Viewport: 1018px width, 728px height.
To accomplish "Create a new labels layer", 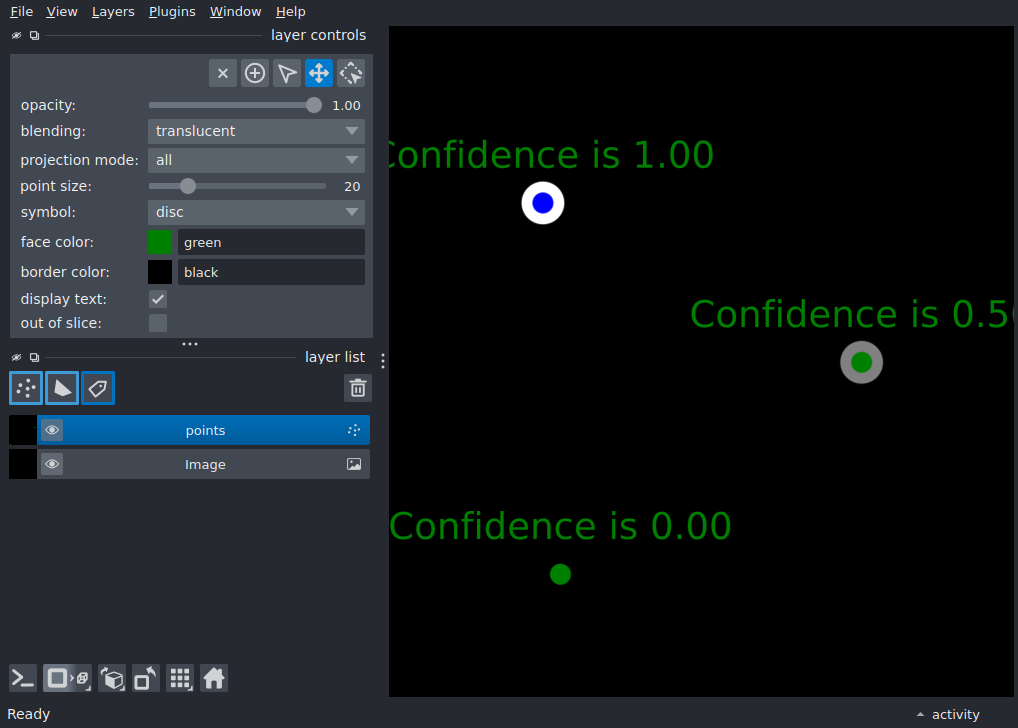I will coord(98,388).
